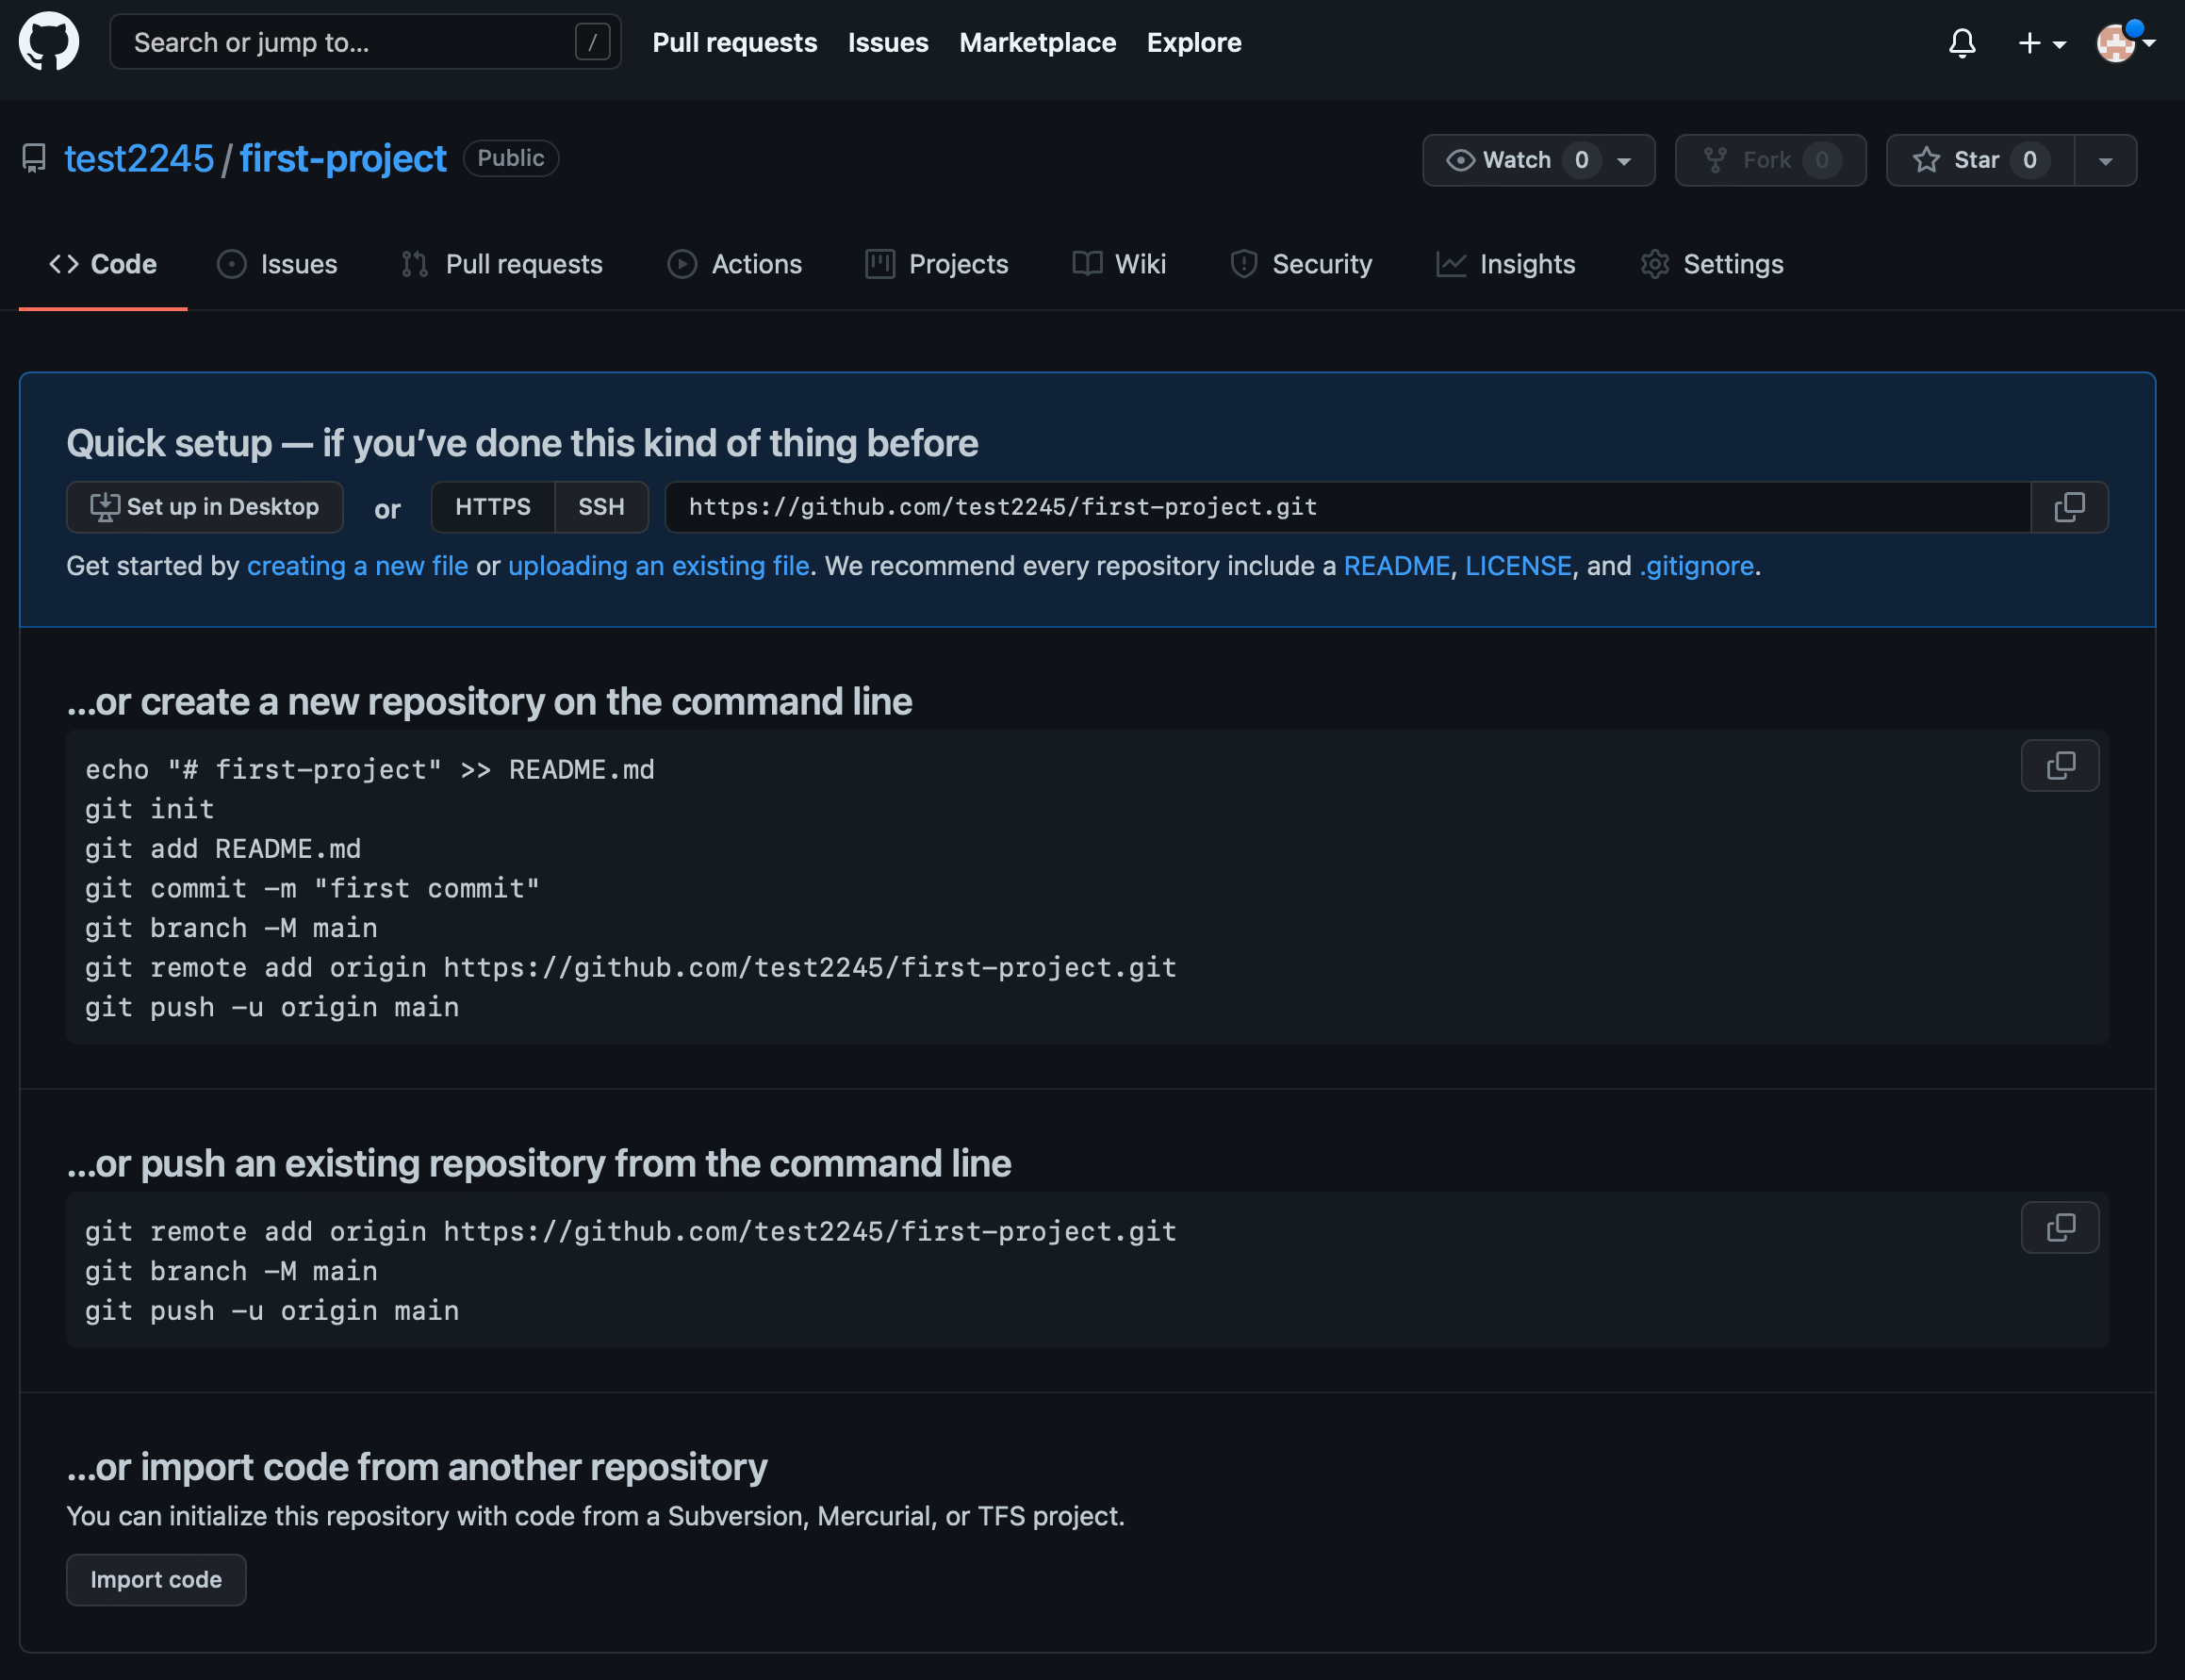Select the Code tab

(103, 264)
